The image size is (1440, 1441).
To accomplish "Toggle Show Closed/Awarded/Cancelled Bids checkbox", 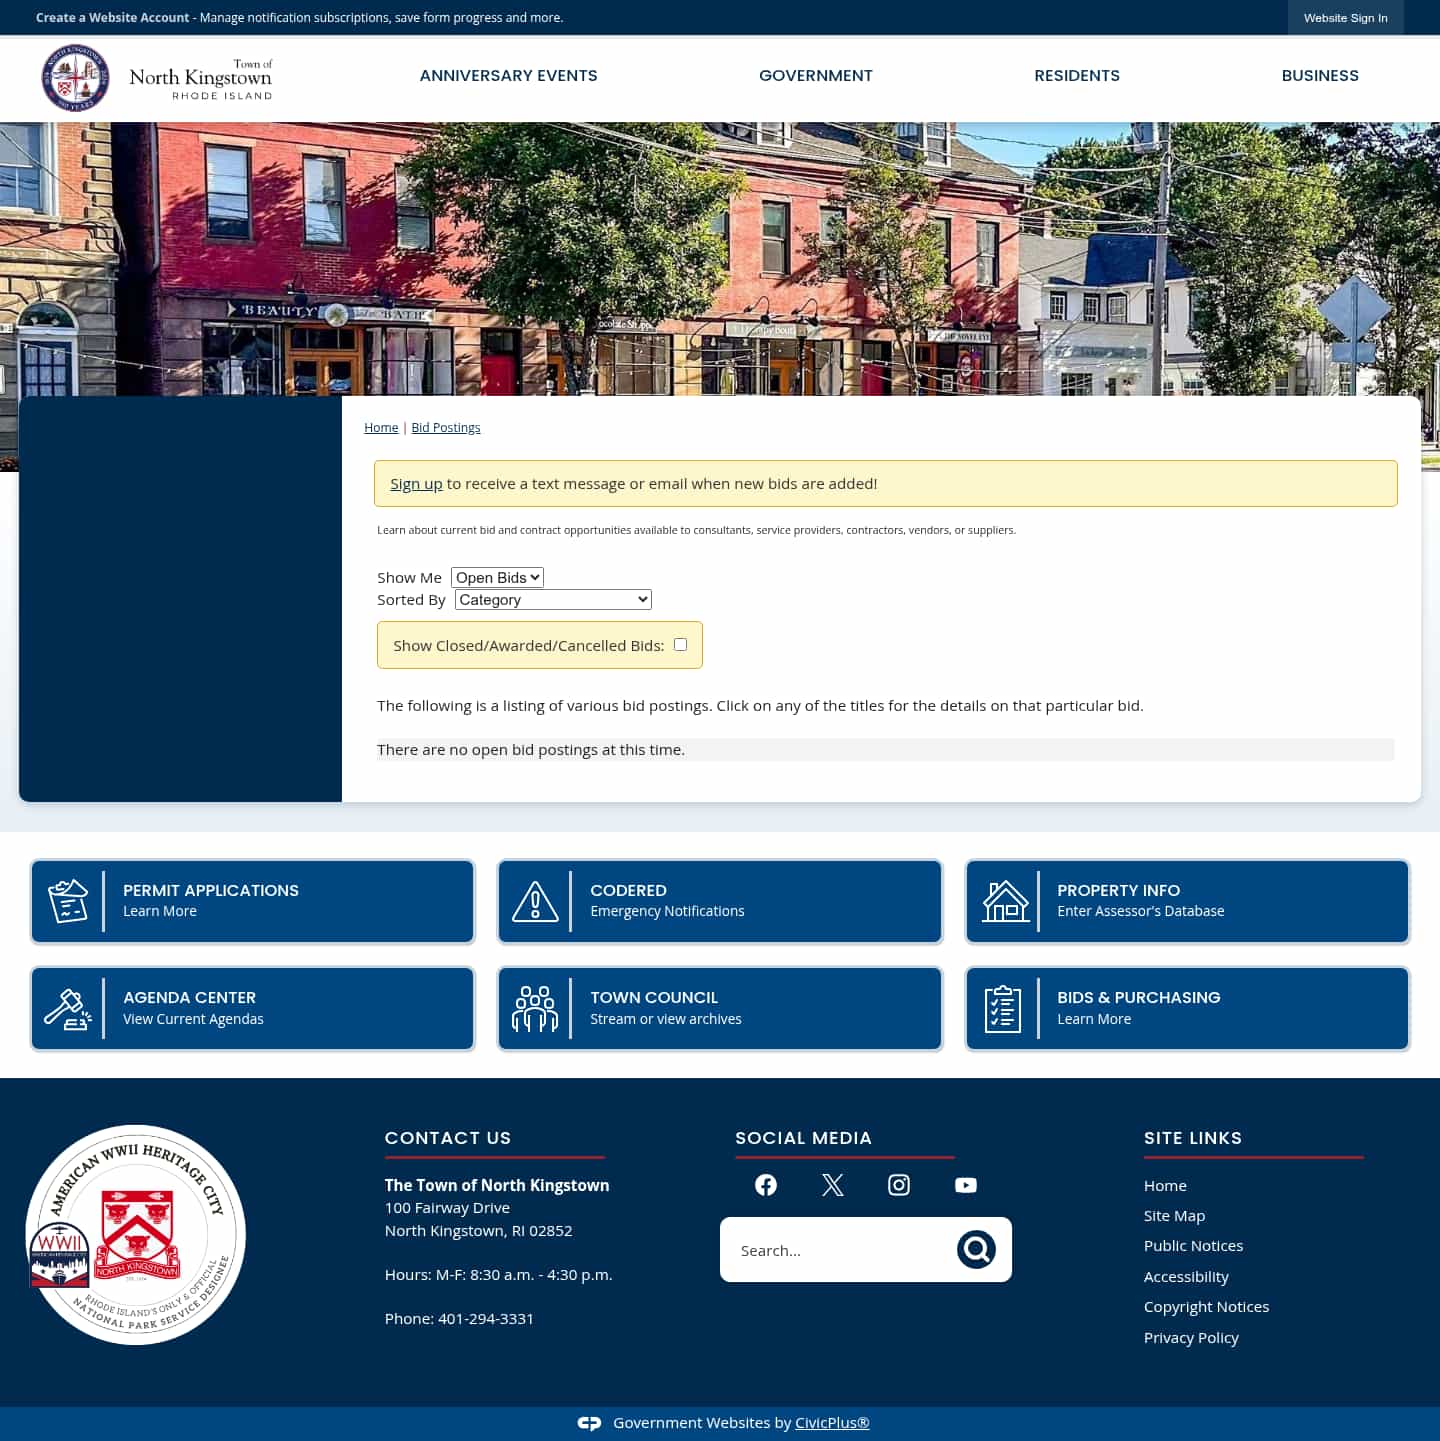I will [680, 645].
